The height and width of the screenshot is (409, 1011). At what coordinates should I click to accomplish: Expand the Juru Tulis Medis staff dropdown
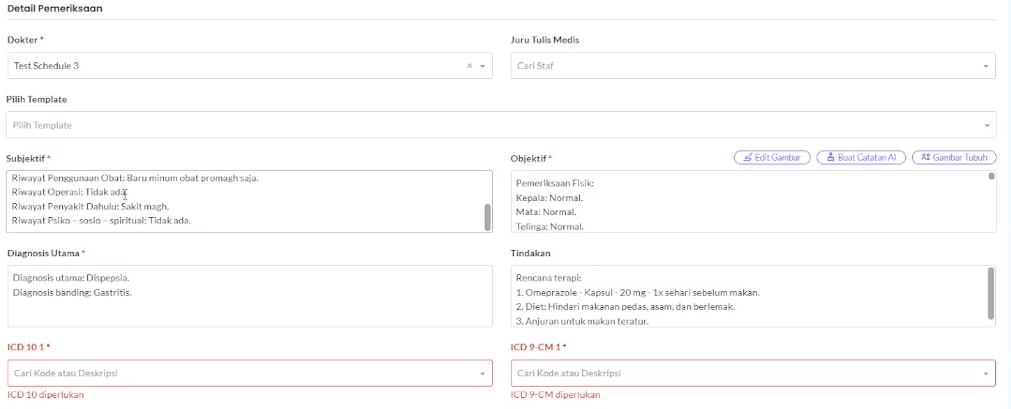986,66
